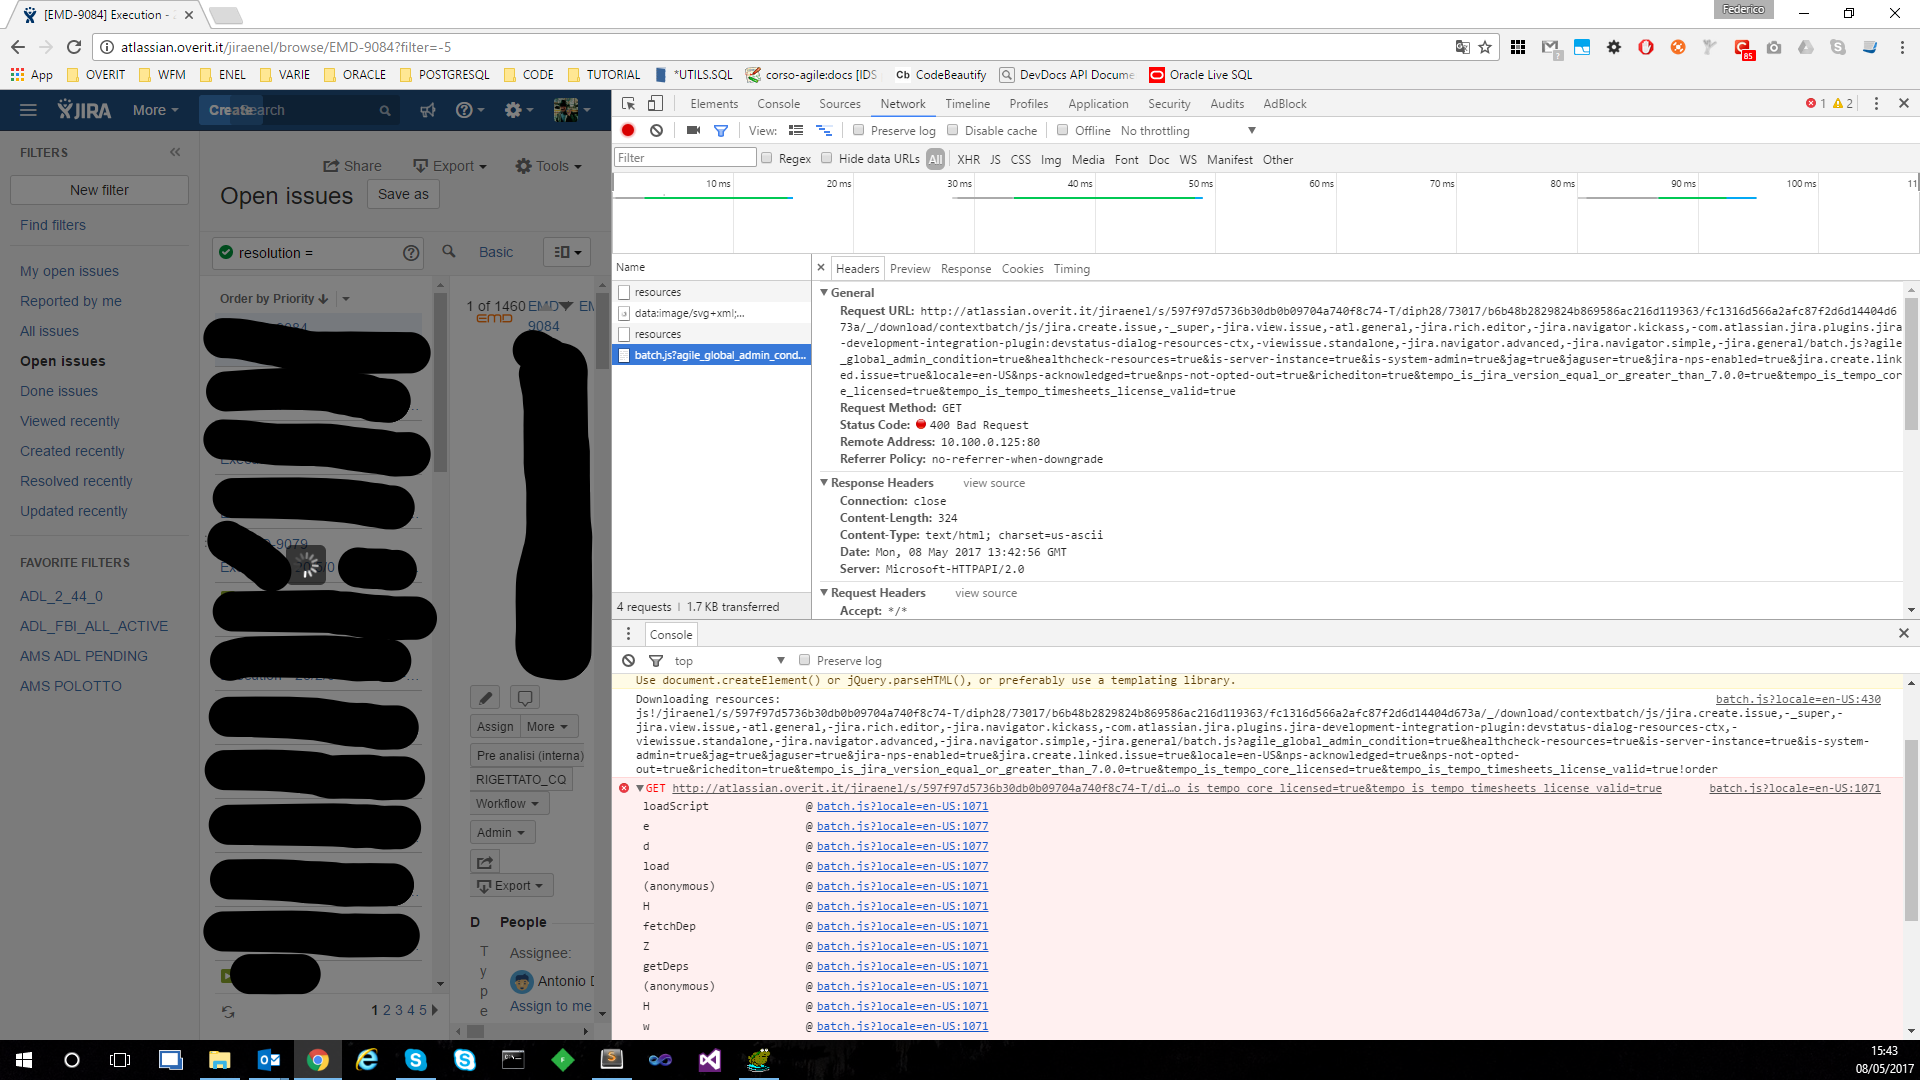Open the Timing tab of request

click(1071, 269)
